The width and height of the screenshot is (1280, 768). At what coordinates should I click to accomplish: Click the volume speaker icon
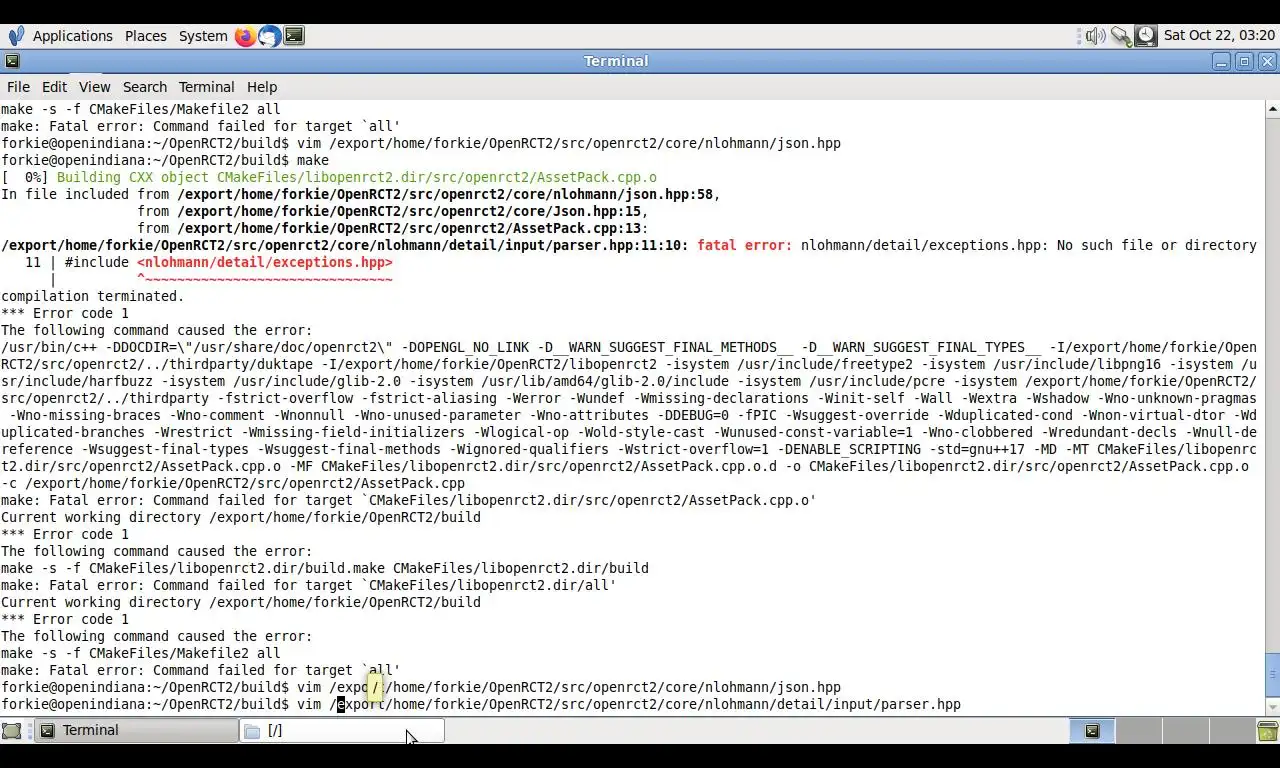click(1095, 36)
